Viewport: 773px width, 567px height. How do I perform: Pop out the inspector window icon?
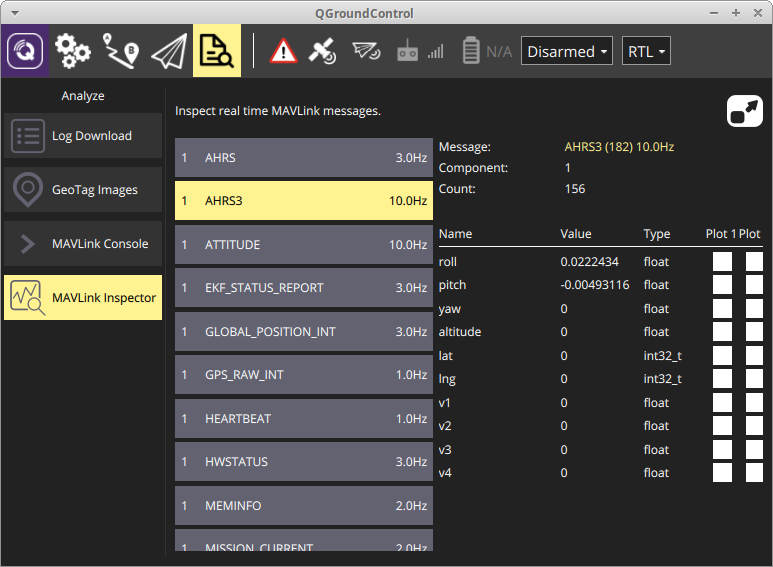pos(744,111)
